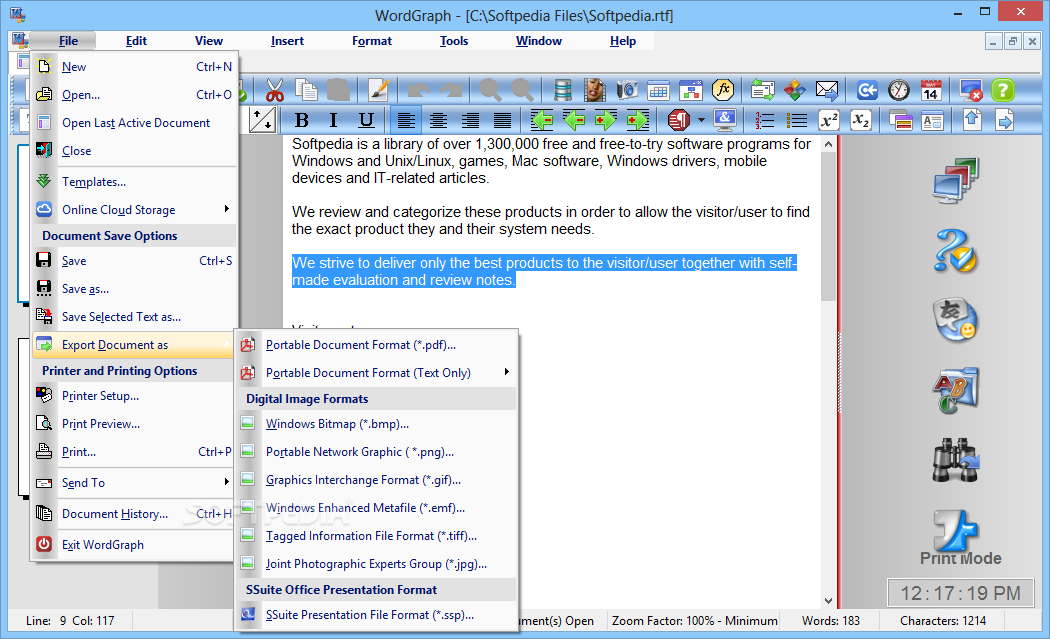The height and width of the screenshot is (639, 1050).
Task: Click the envelope email icon
Action: pyautogui.click(x=827, y=90)
